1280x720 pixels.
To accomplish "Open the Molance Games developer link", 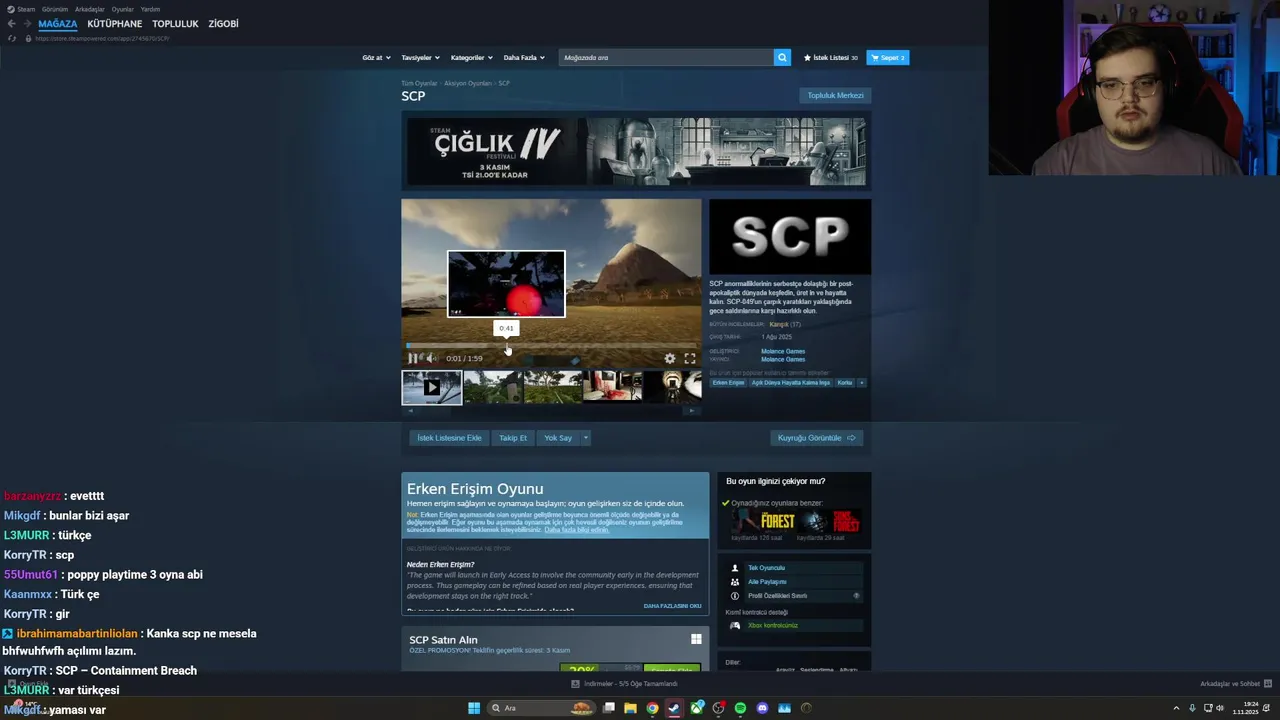I will (783, 351).
